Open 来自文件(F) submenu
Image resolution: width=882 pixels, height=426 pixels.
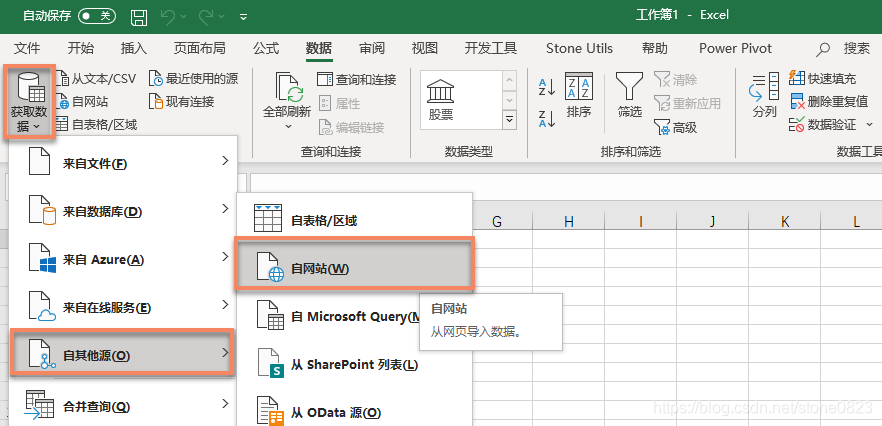click(123, 163)
